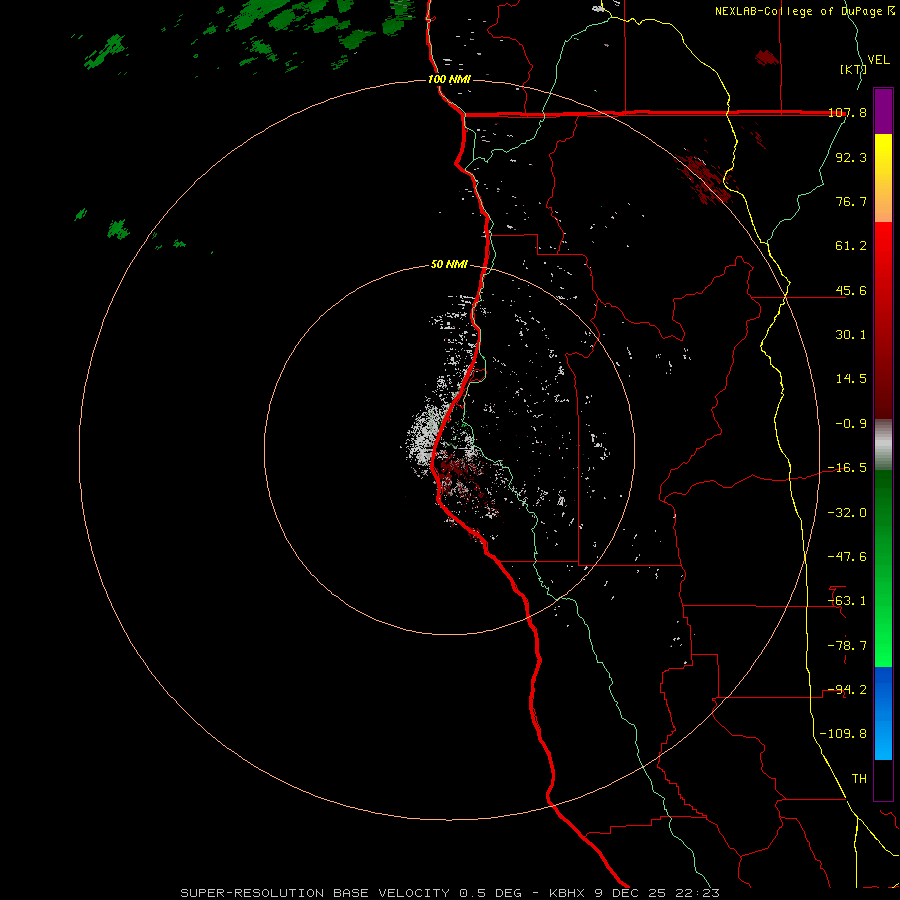Select the 76.7 legend value

click(x=851, y=201)
